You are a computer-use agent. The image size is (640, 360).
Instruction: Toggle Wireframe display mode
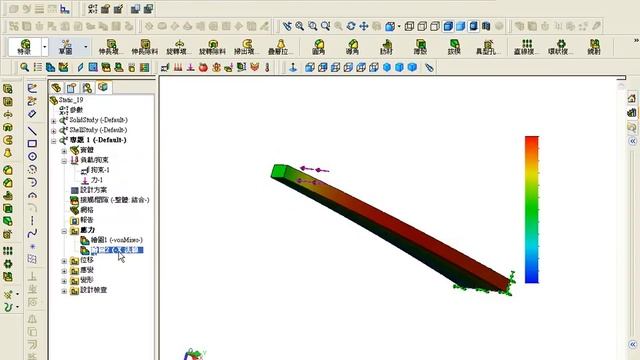[x=409, y=26]
